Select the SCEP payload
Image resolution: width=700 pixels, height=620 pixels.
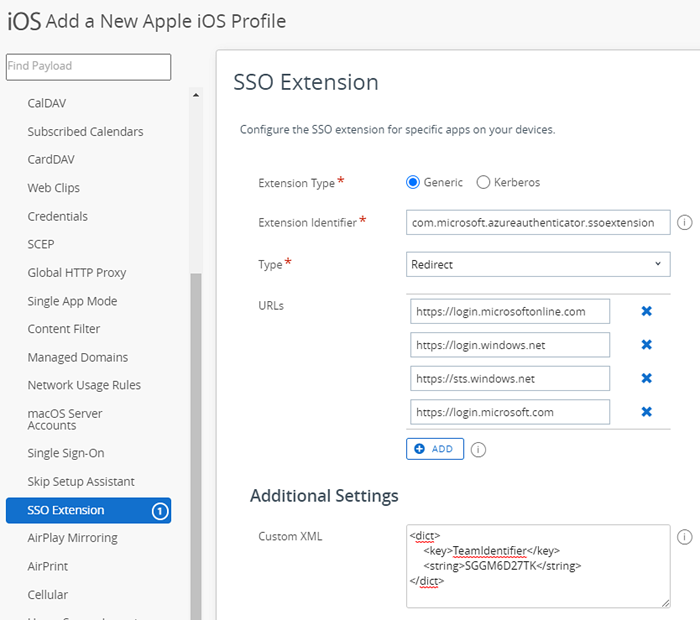click(41, 244)
